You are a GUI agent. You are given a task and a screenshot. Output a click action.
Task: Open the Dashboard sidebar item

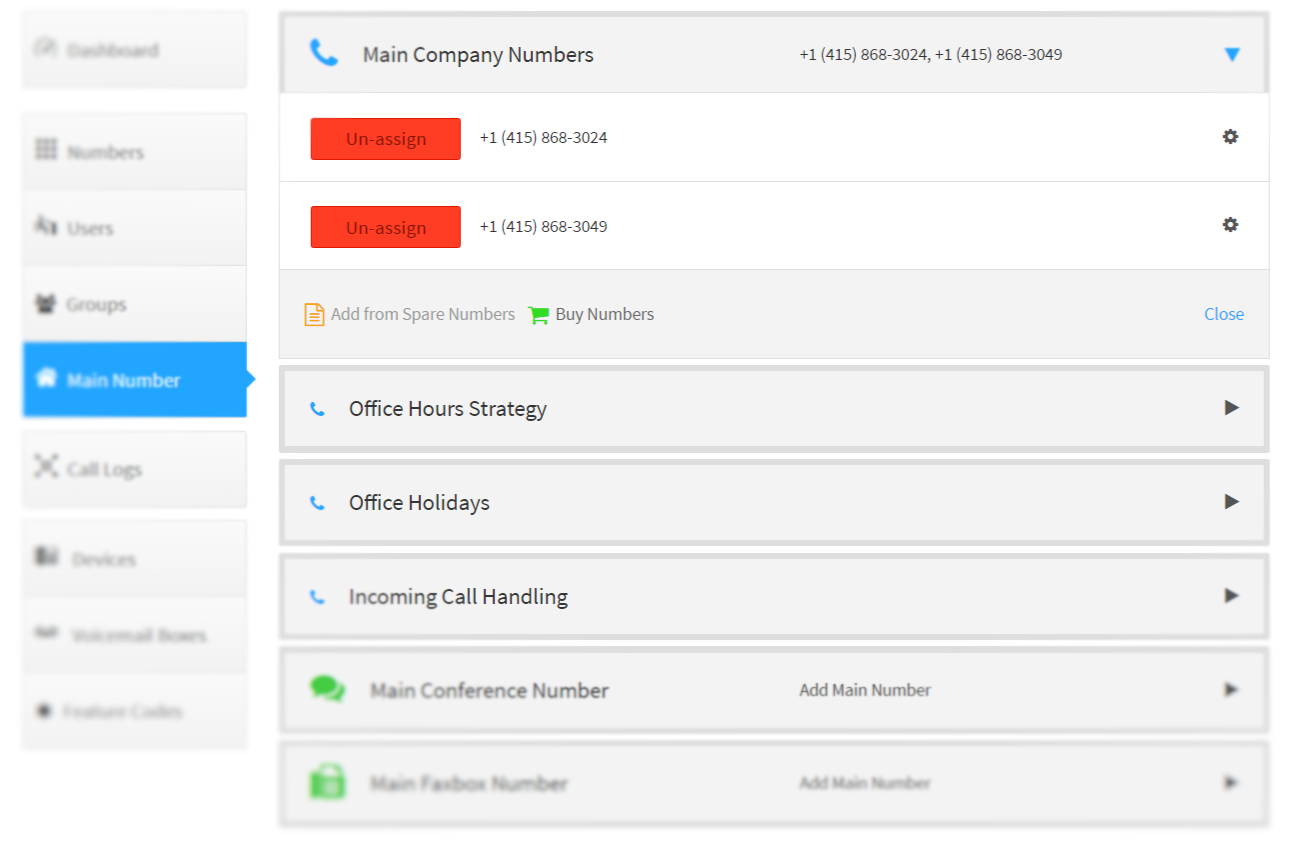(135, 50)
